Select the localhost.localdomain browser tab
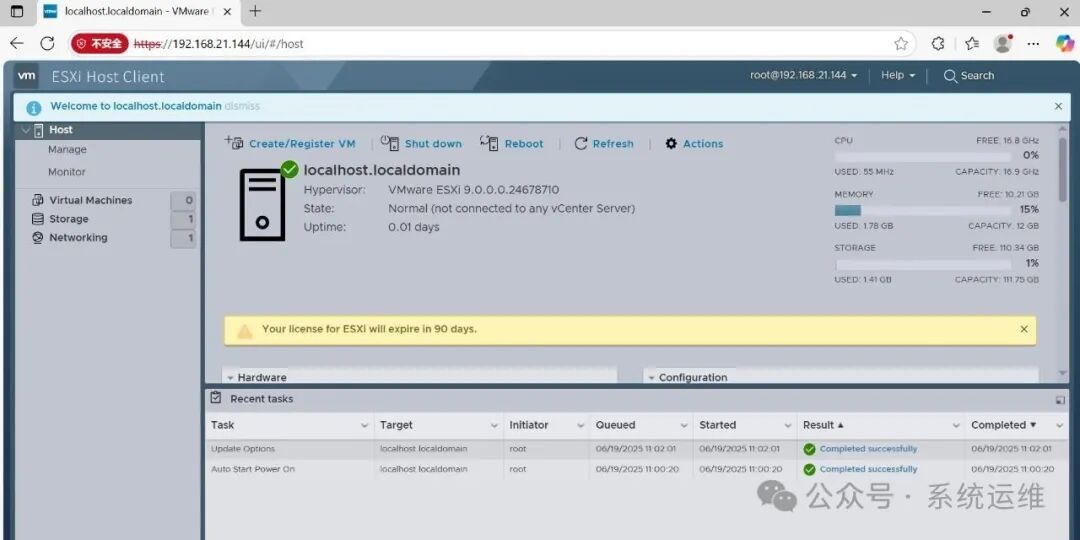This screenshot has width=1080, height=540. tap(138, 12)
